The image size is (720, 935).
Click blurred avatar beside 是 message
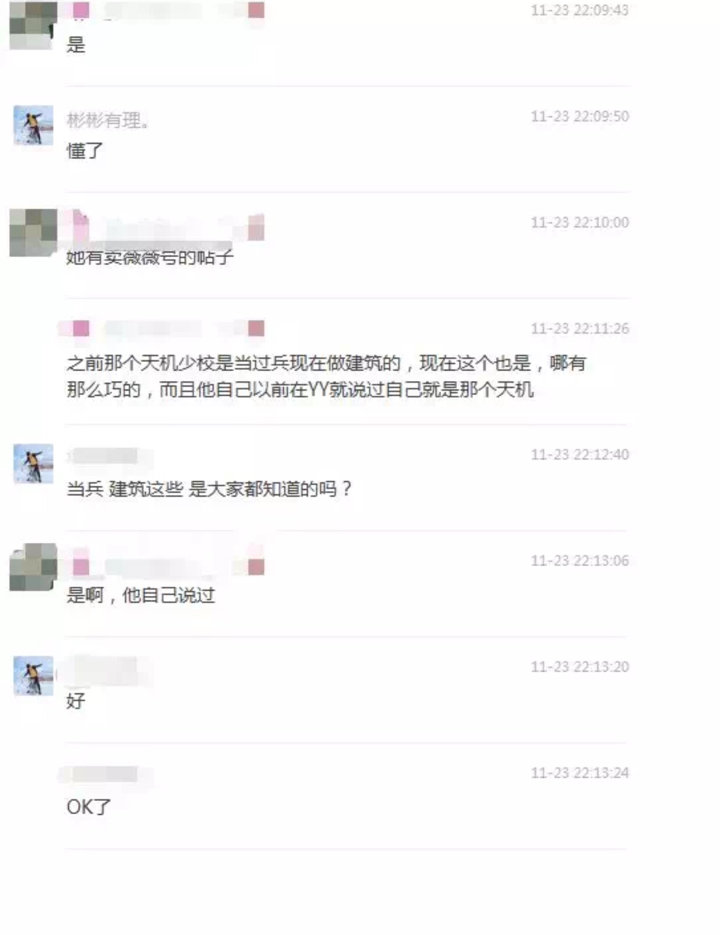pyautogui.click(x=33, y=24)
